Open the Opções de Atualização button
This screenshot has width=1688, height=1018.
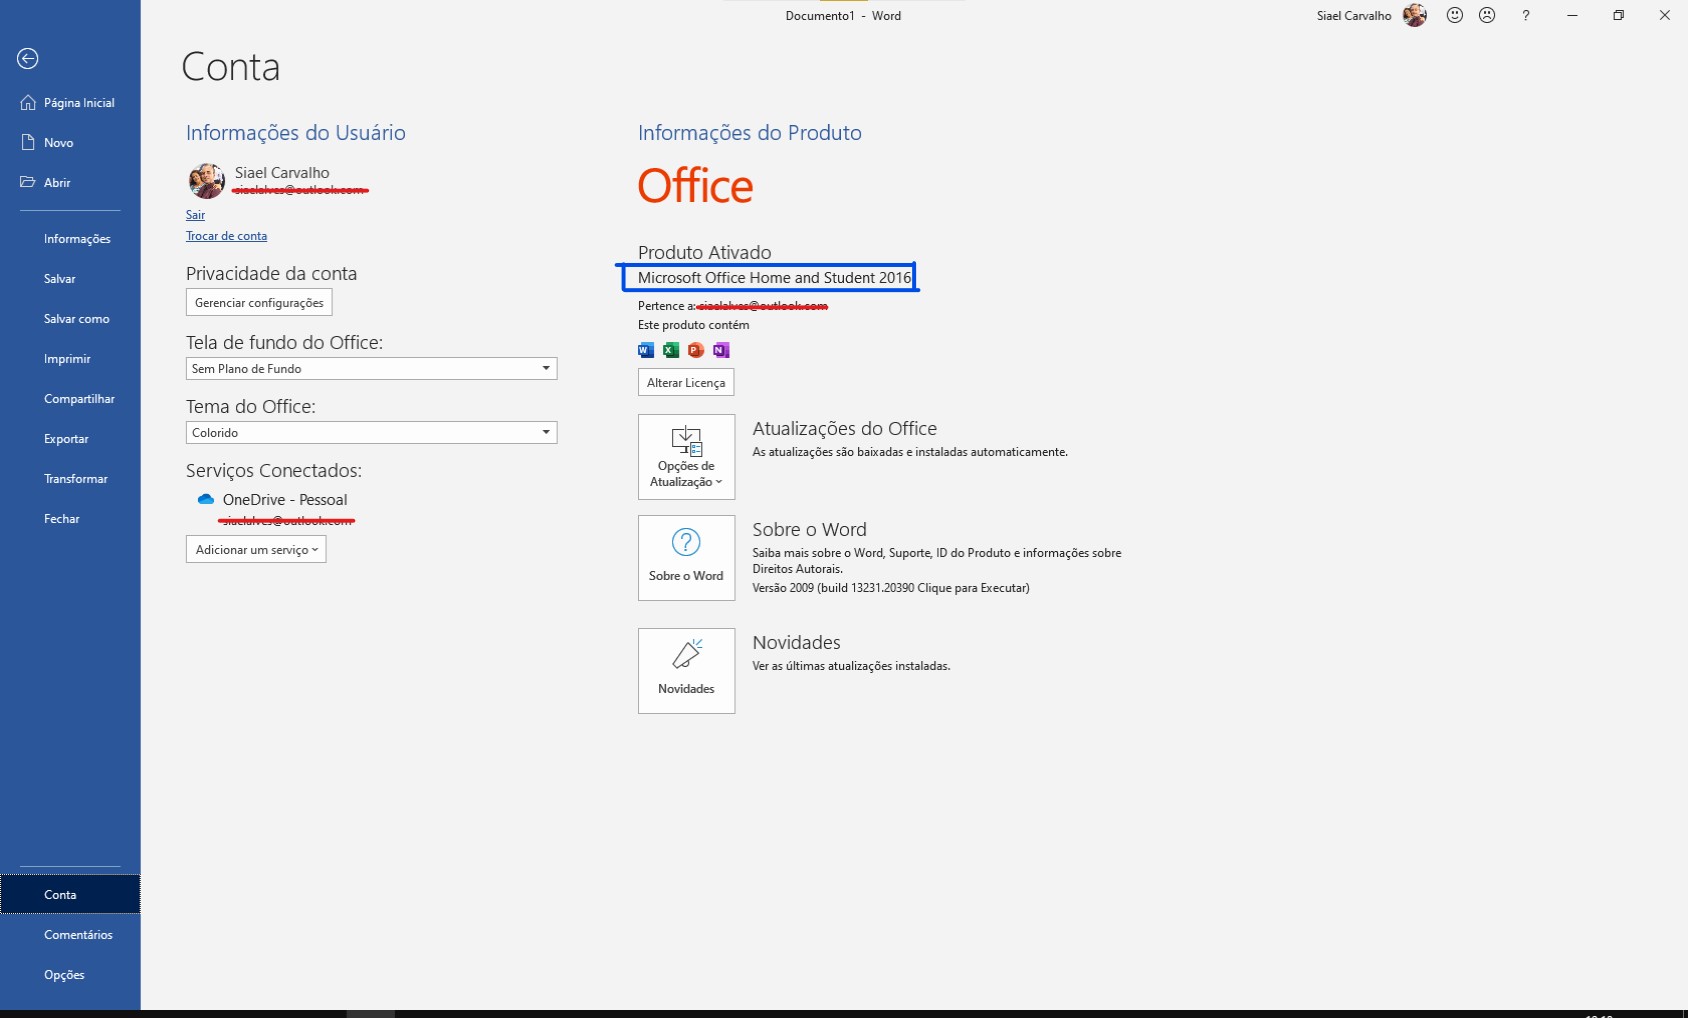point(687,457)
